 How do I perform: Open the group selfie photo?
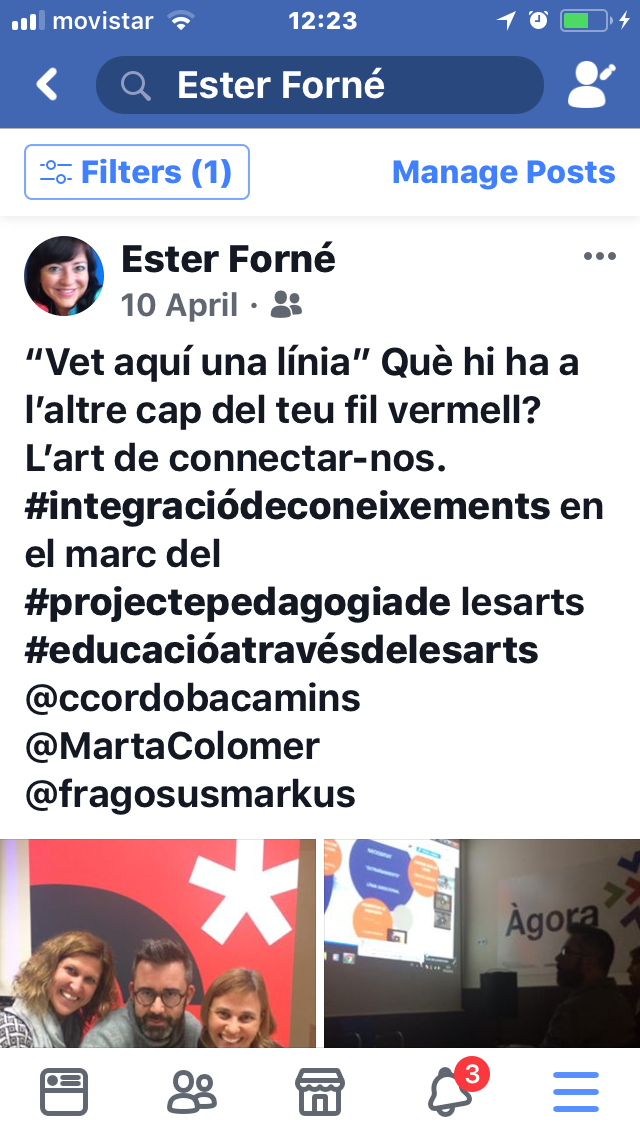158,943
